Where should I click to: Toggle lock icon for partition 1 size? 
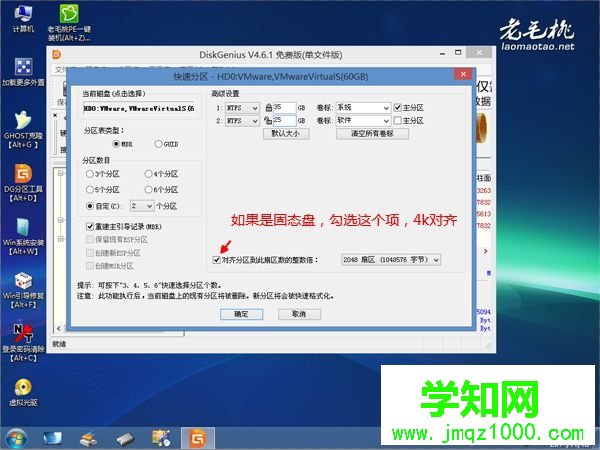pyautogui.click(x=269, y=108)
